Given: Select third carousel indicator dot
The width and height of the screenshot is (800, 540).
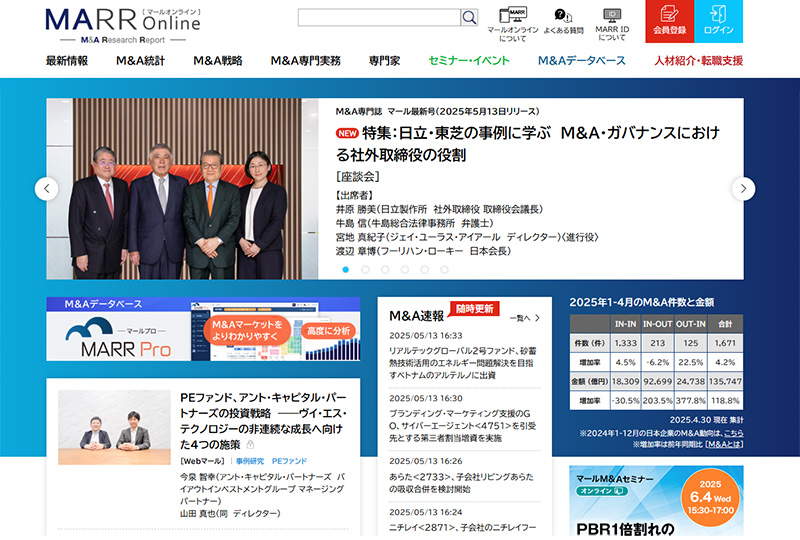Looking at the screenshot, I should coord(385,269).
